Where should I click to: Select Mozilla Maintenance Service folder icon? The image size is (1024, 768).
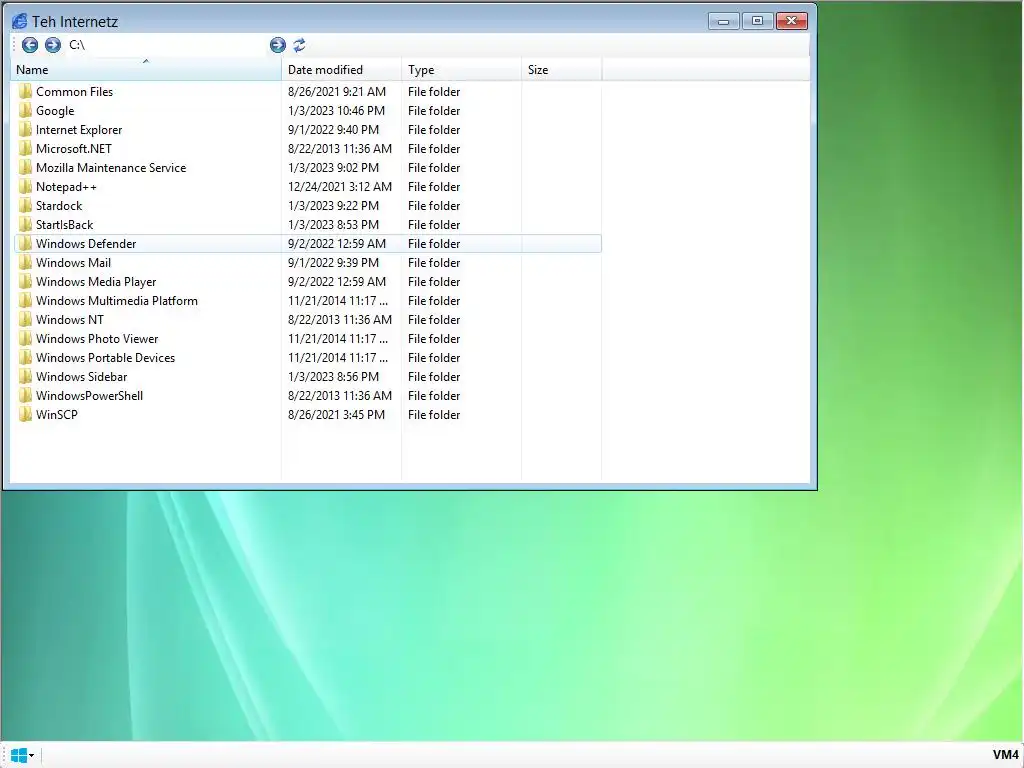click(25, 167)
